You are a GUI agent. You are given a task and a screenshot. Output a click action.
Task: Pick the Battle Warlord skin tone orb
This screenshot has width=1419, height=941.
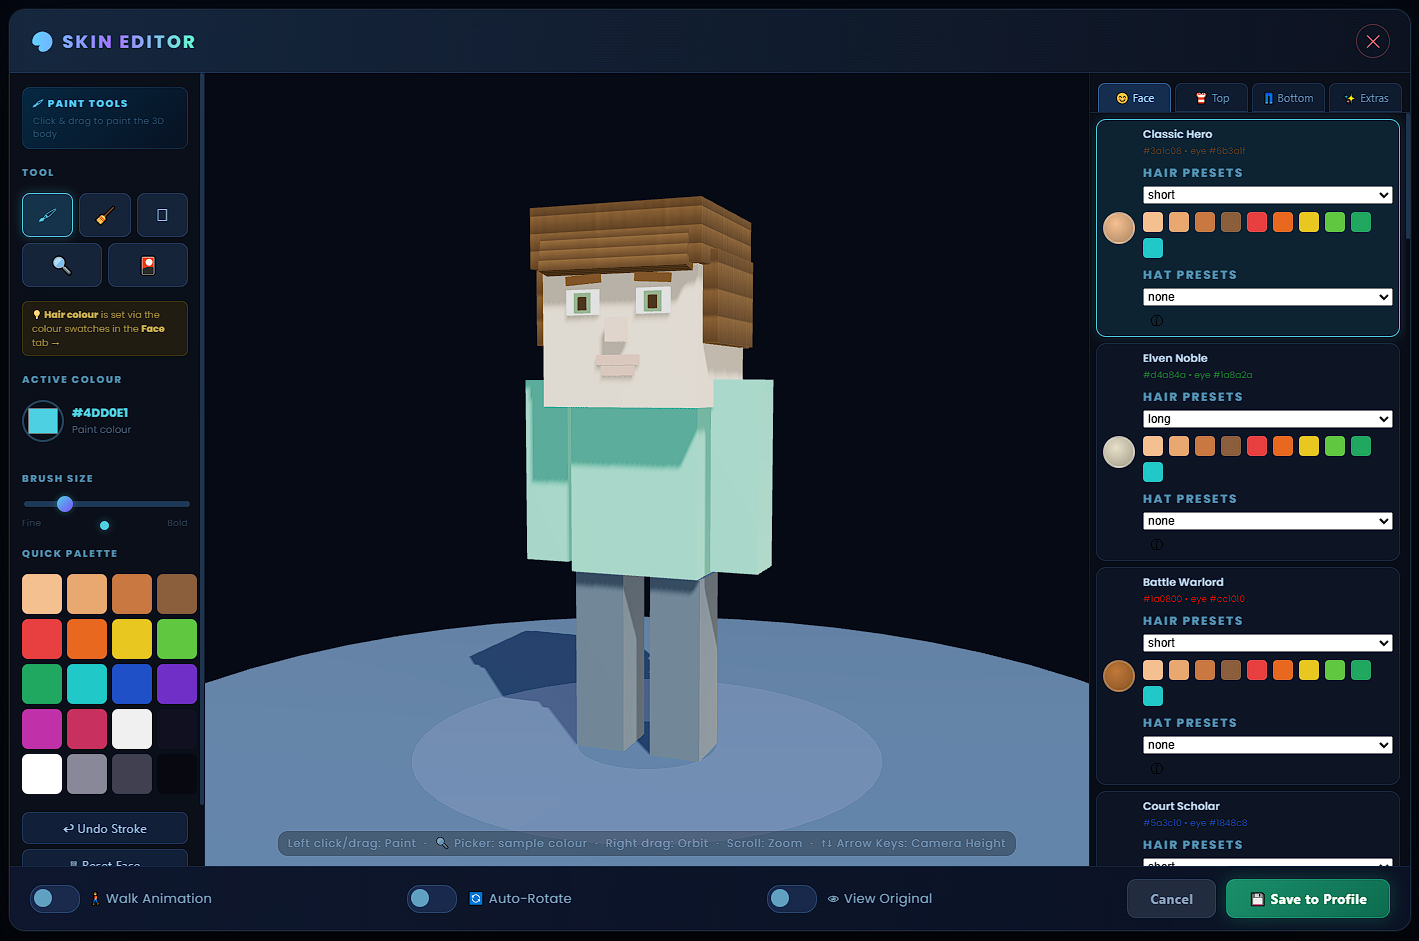coord(1119,676)
